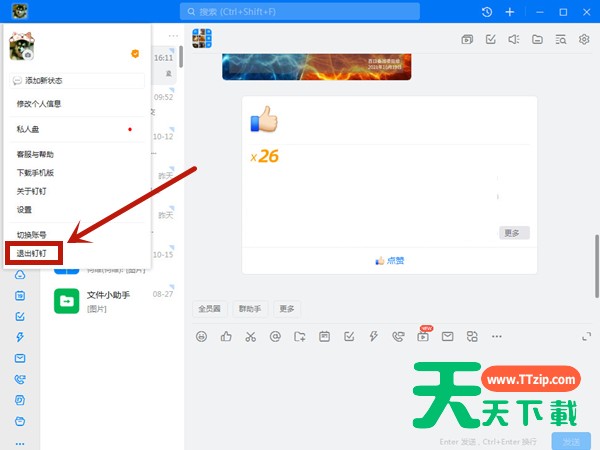Viewport: 600px width, 450px height.
Task: Click the plus icon in title bar
Action: point(510,12)
